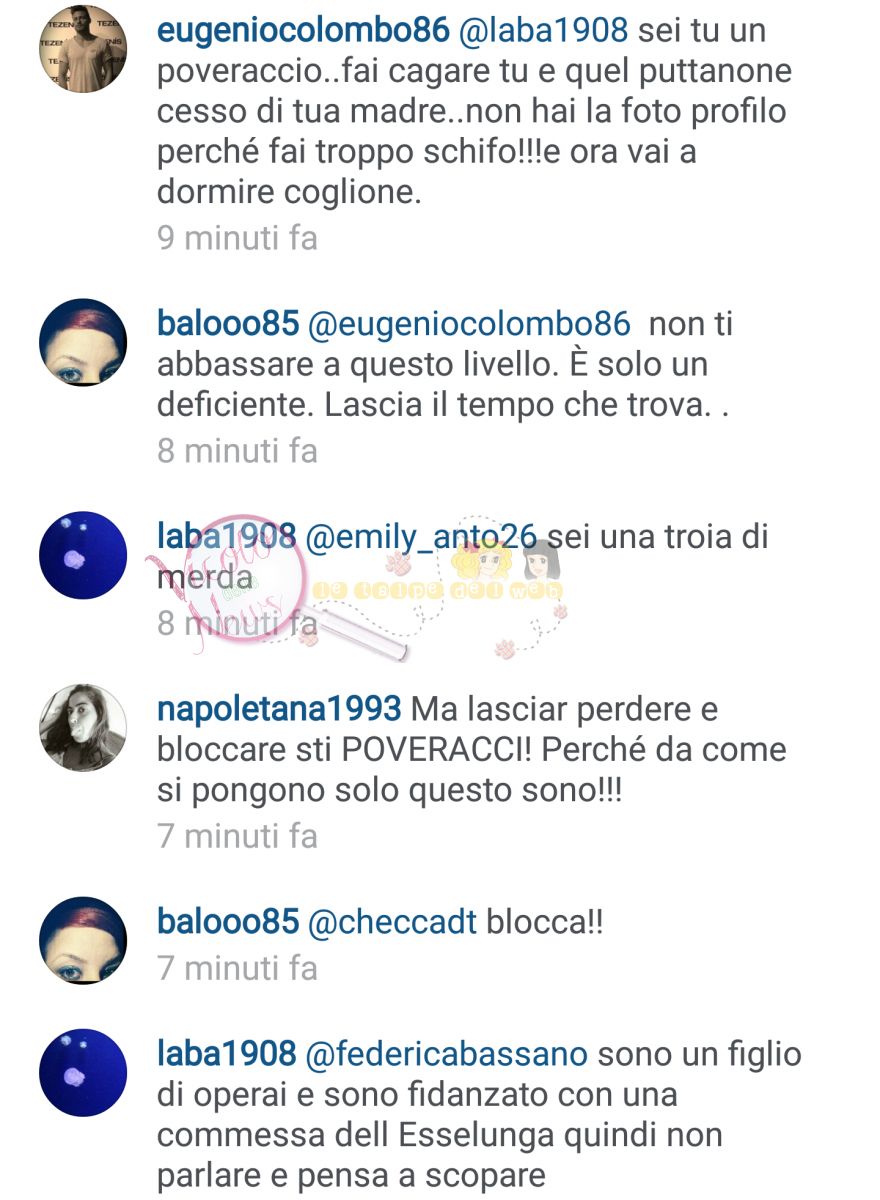The width and height of the screenshot is (880, 1200).
Task: Tap balooo85's avatar on the 8-minute comment
Action: tap(83, 343)
